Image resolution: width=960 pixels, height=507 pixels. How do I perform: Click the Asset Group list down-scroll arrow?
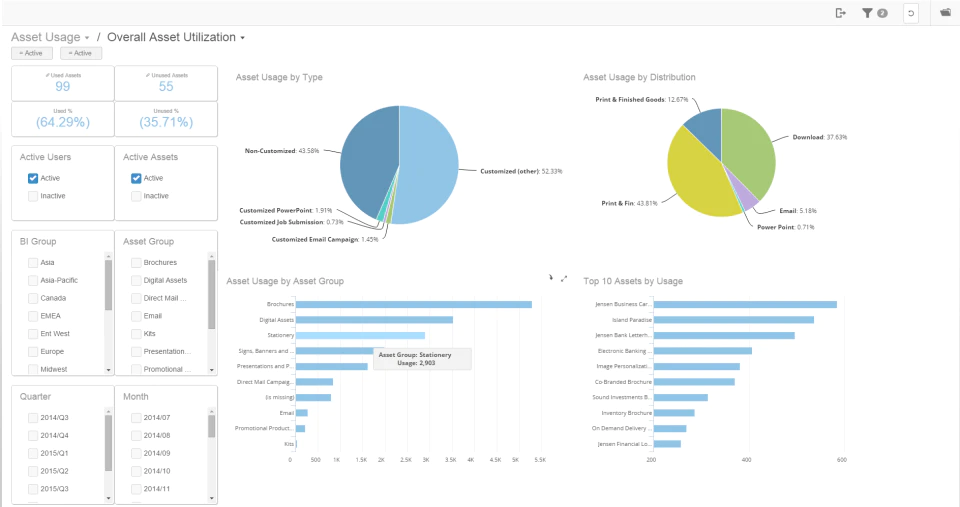(212, 370)
